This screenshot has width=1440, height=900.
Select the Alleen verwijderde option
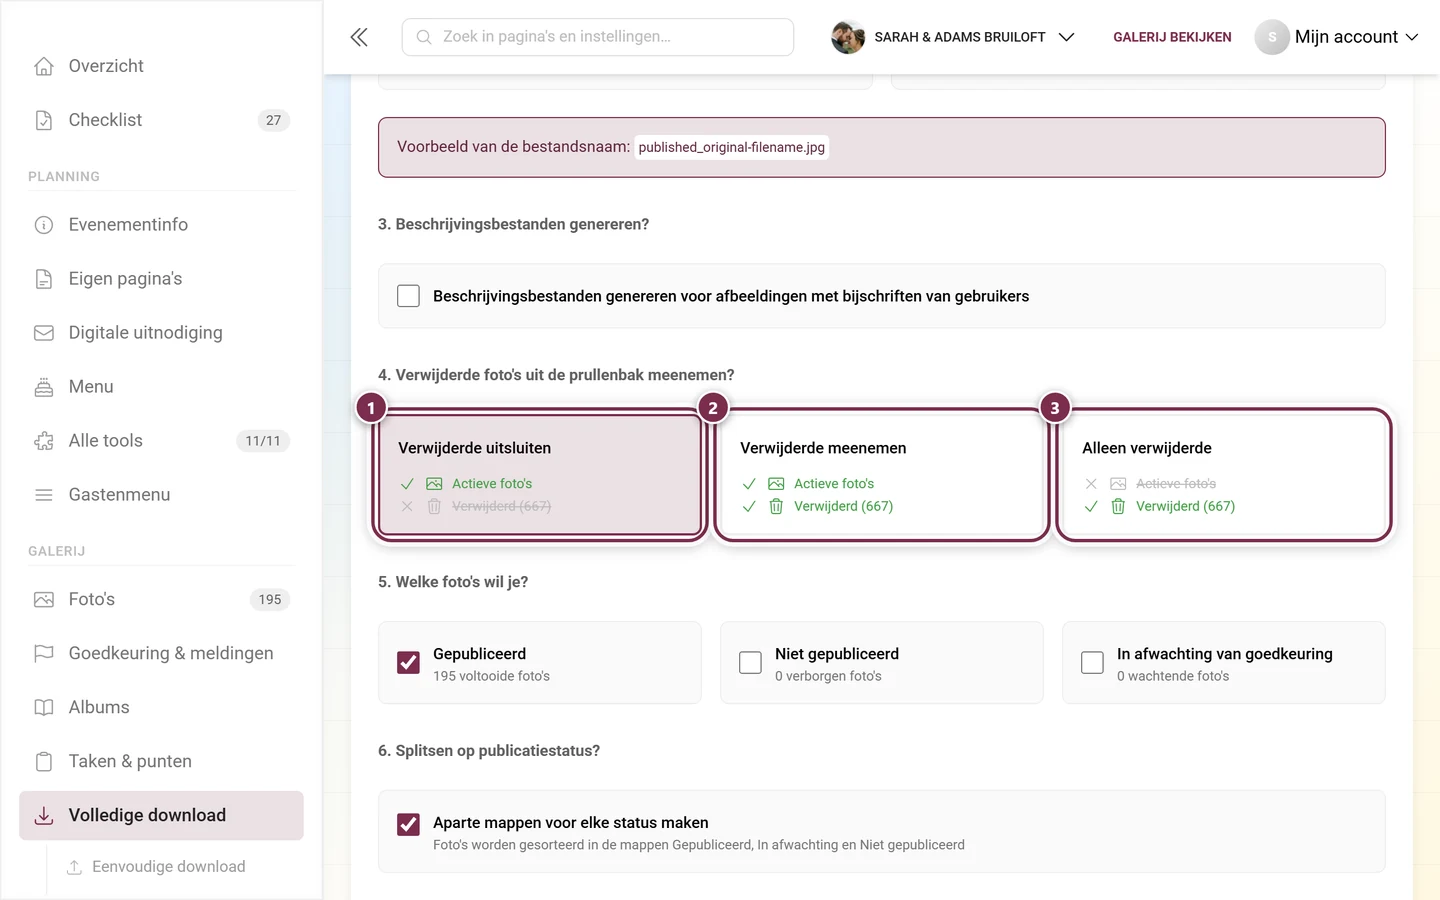(1224, 475)
